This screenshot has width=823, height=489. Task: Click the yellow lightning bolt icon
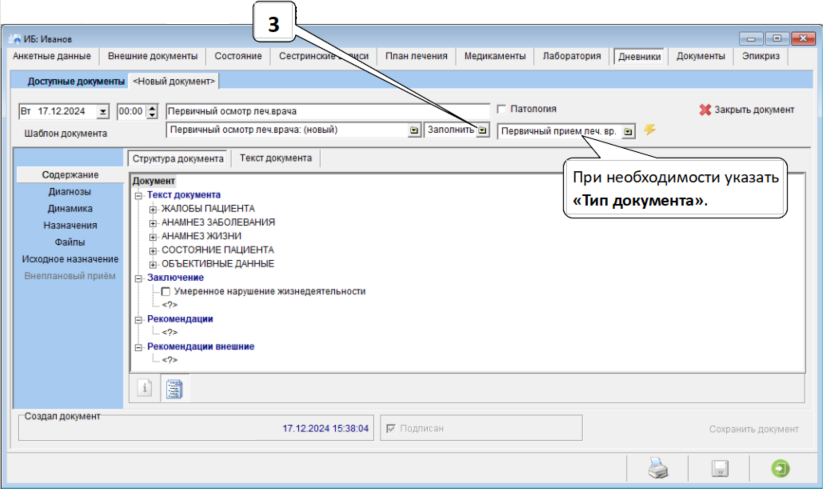point(650,130)
